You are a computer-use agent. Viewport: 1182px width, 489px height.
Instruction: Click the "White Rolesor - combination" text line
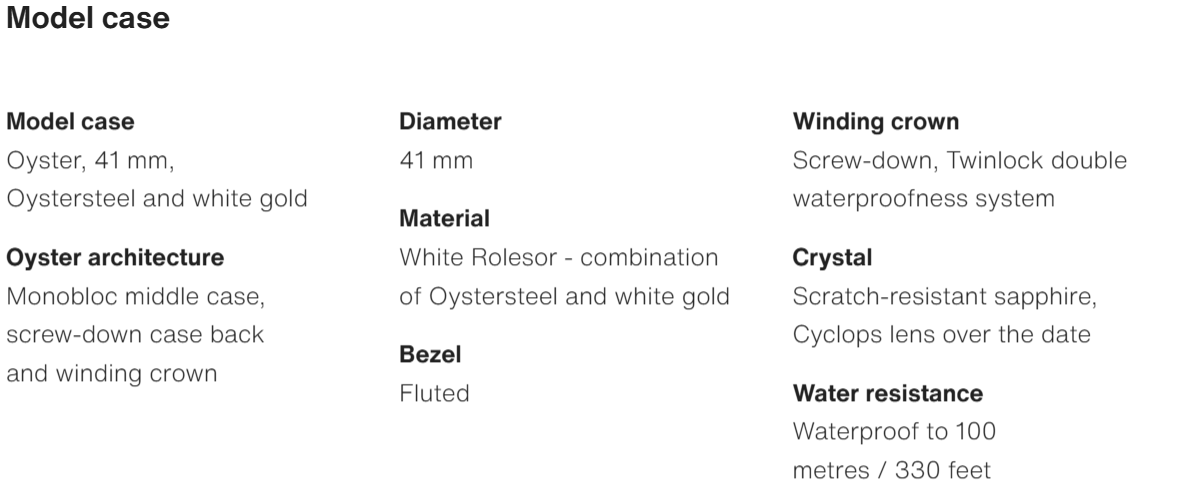[558, 257]
